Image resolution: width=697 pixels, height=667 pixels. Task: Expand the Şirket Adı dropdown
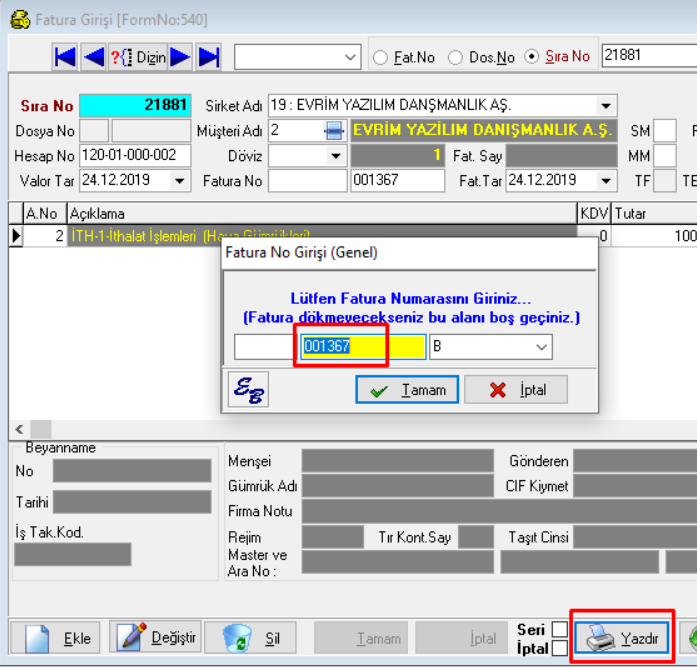(x=605, y=106)
